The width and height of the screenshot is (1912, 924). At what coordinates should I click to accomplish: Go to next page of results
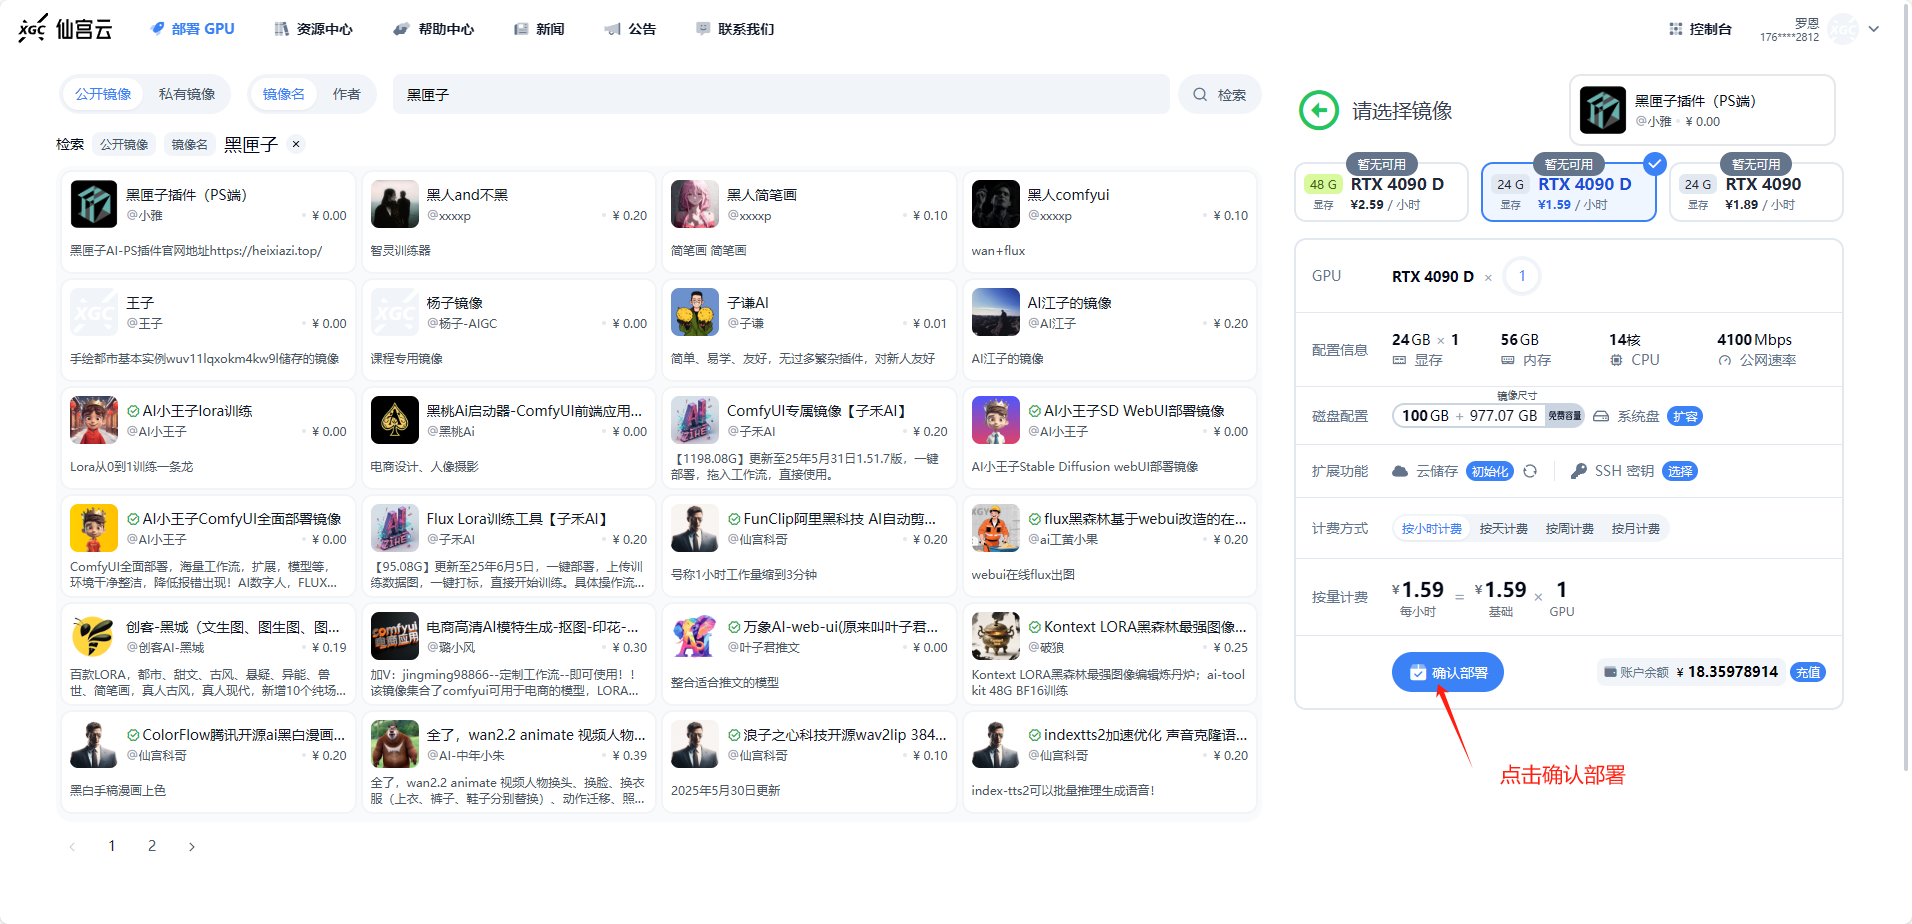192,847
